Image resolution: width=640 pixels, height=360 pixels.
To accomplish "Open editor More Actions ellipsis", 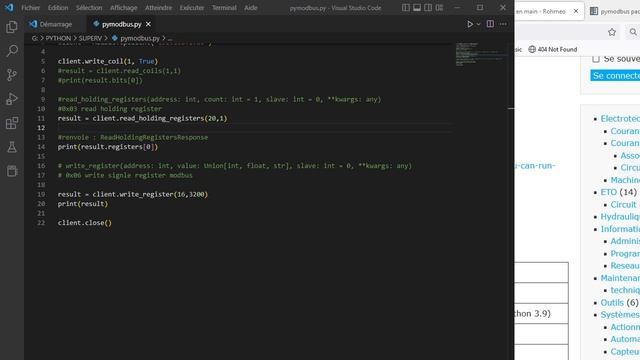I will [503, 24].
